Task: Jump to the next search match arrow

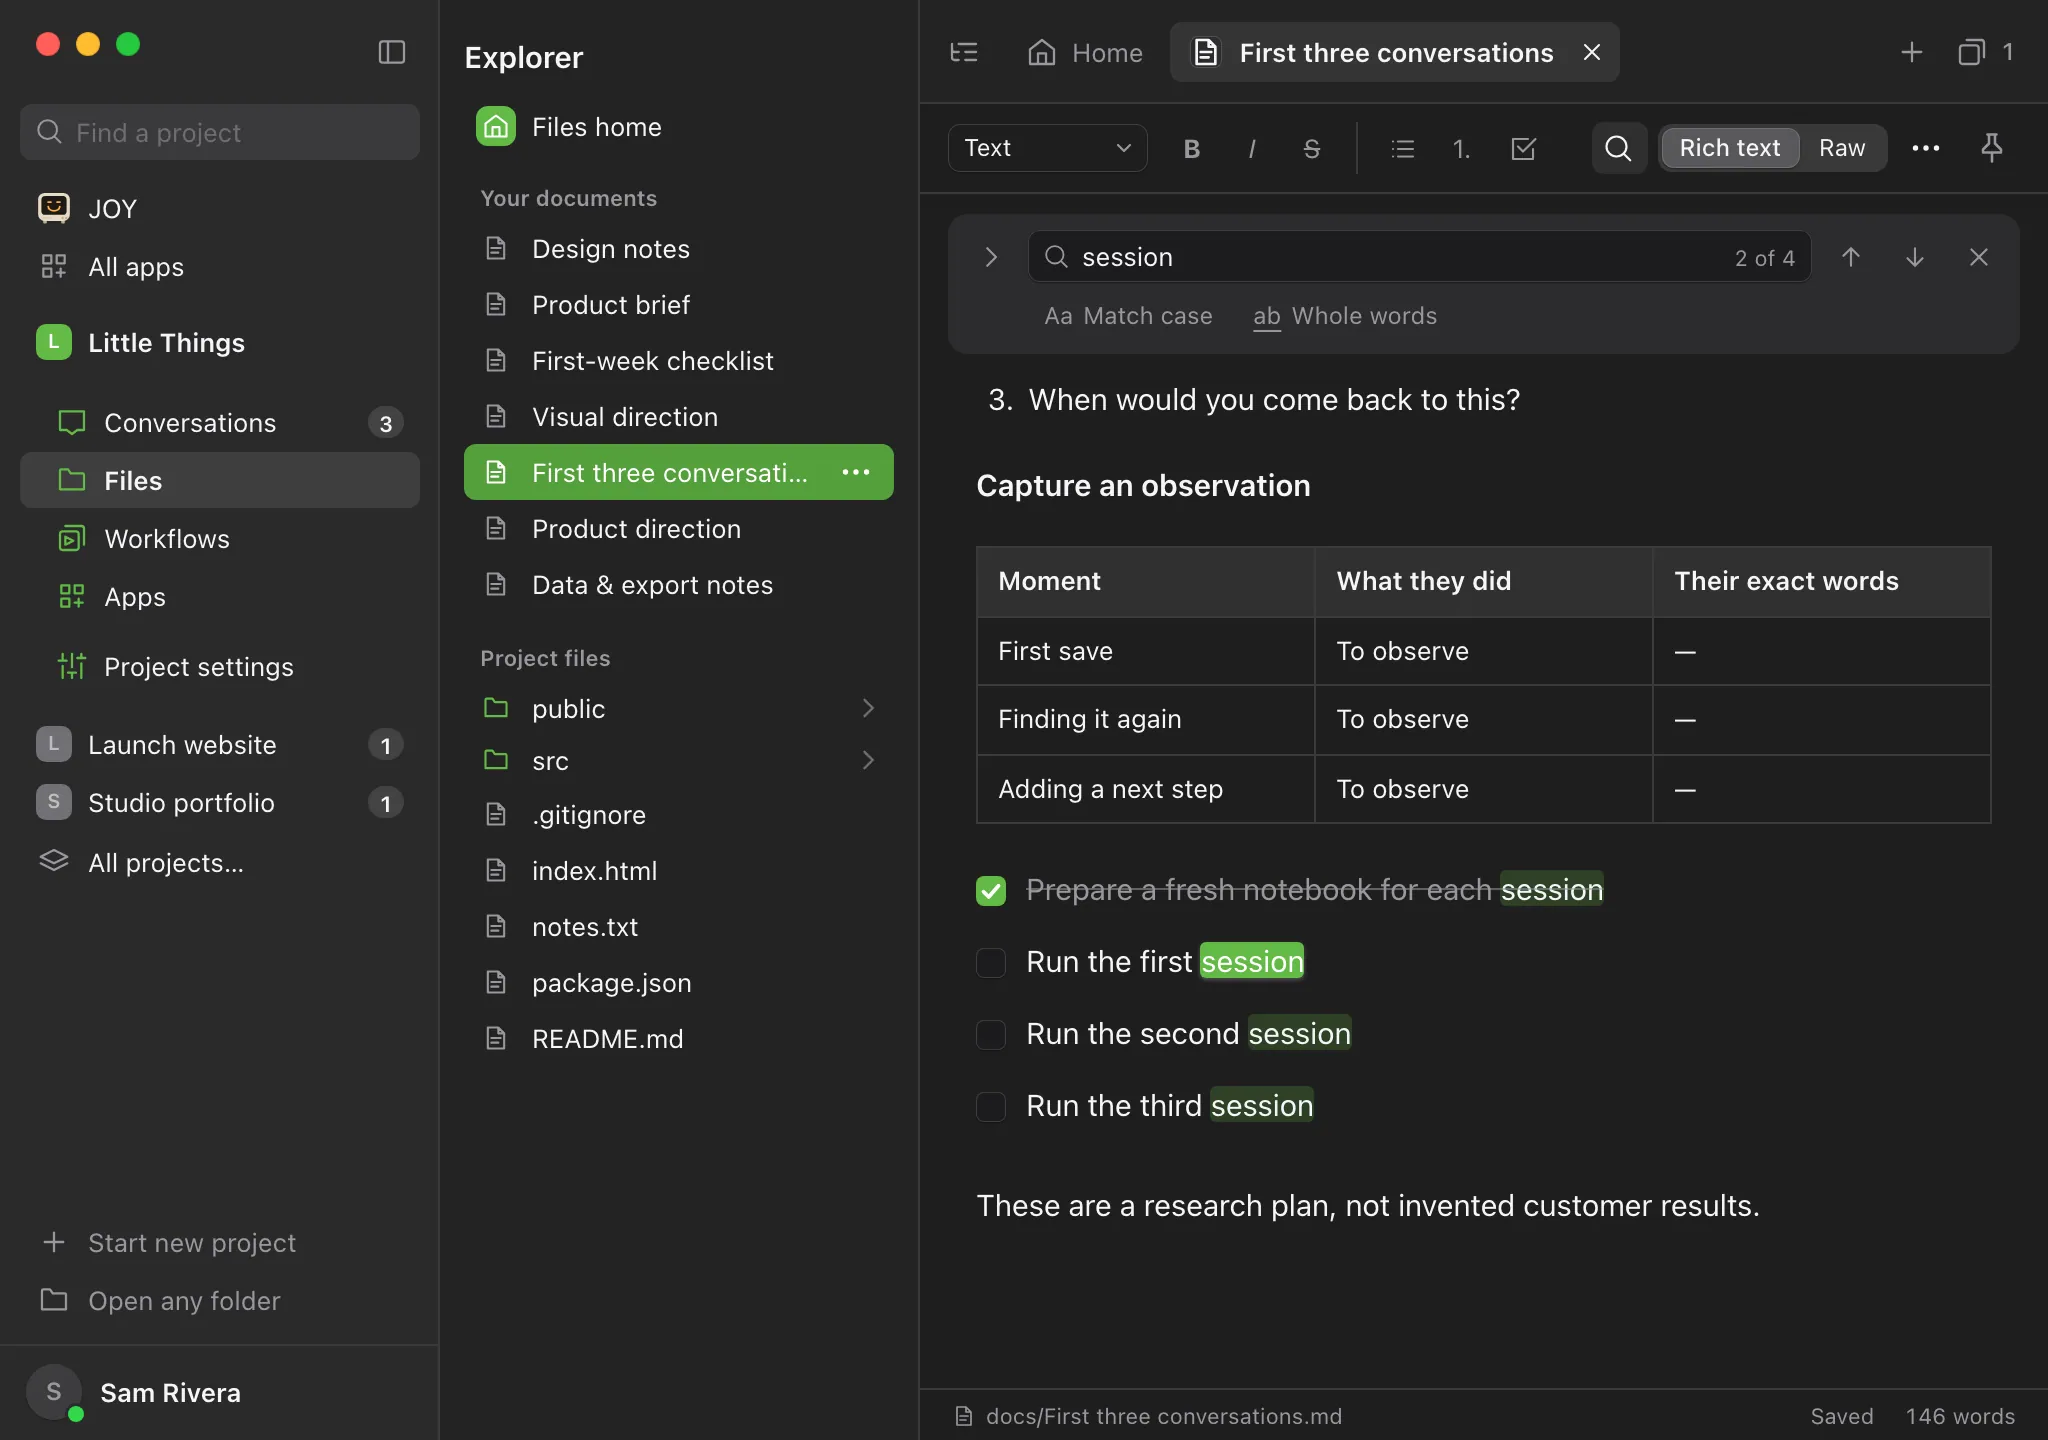Action: pos(1914,257)
